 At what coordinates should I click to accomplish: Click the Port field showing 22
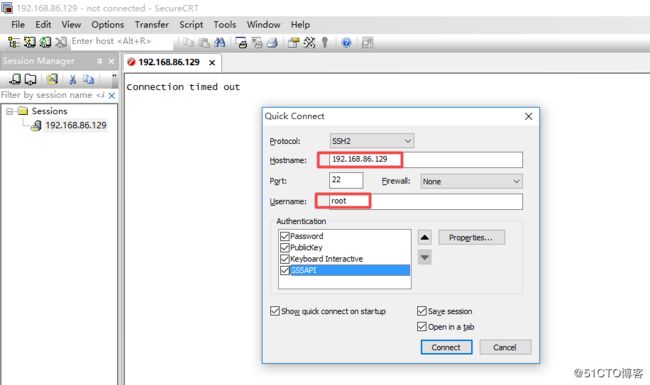click(346, 180)
